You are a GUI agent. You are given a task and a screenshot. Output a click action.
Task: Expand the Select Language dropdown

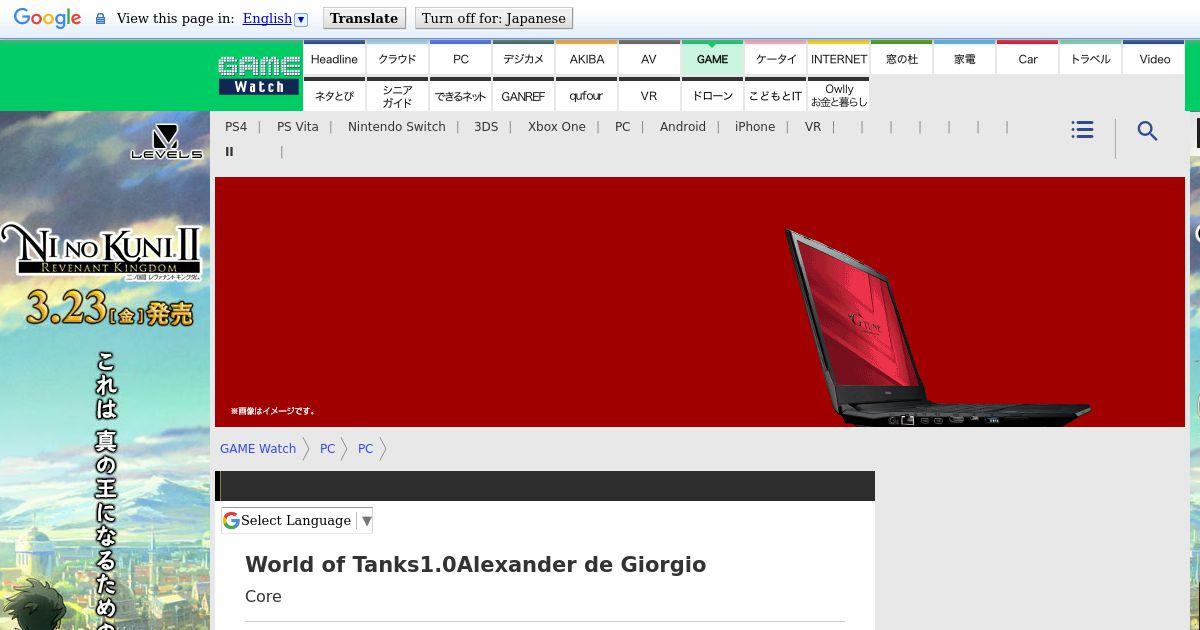(x=297, y=520)
